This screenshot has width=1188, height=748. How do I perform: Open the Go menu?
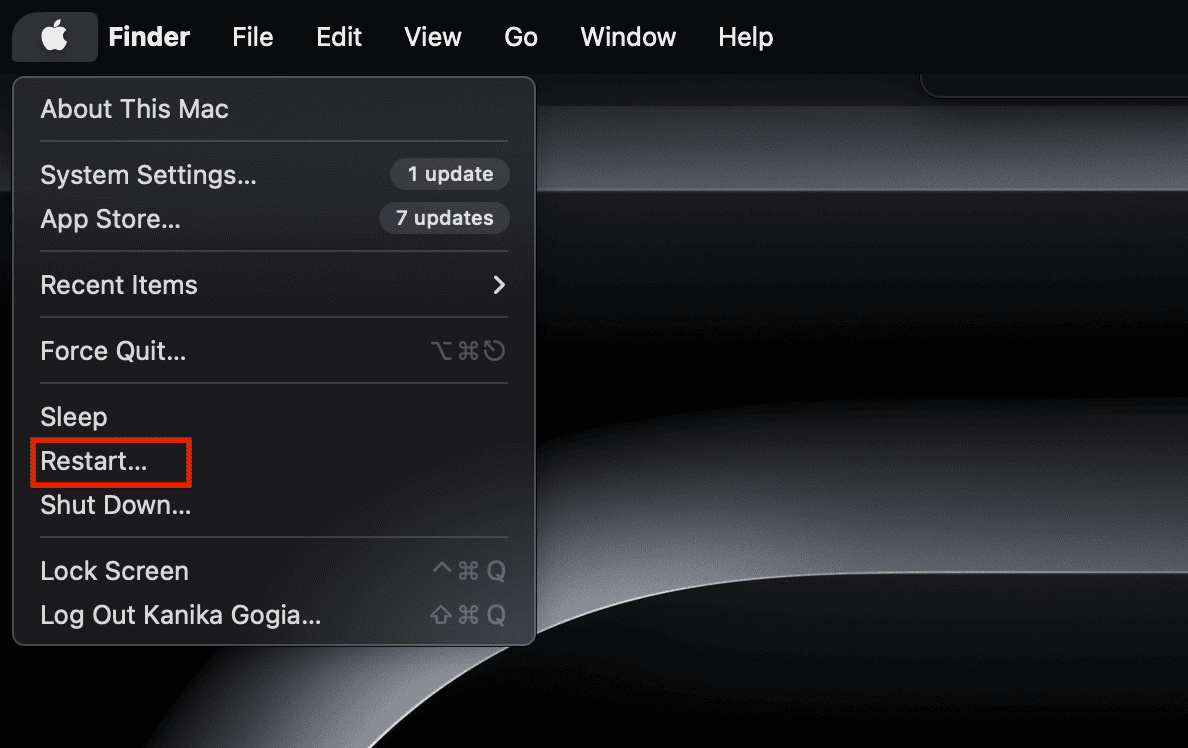point(521,37)
